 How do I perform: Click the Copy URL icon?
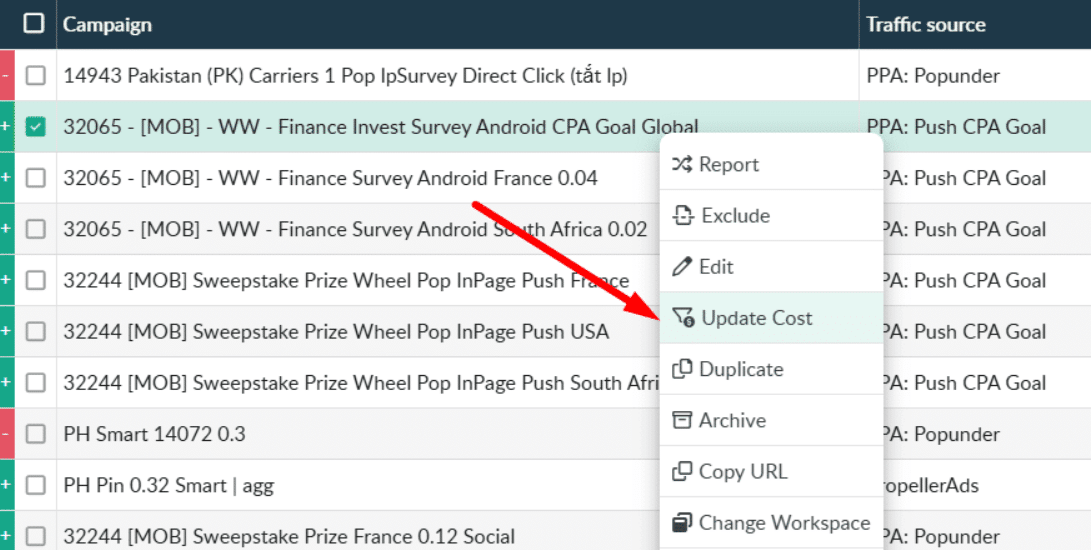683,471
